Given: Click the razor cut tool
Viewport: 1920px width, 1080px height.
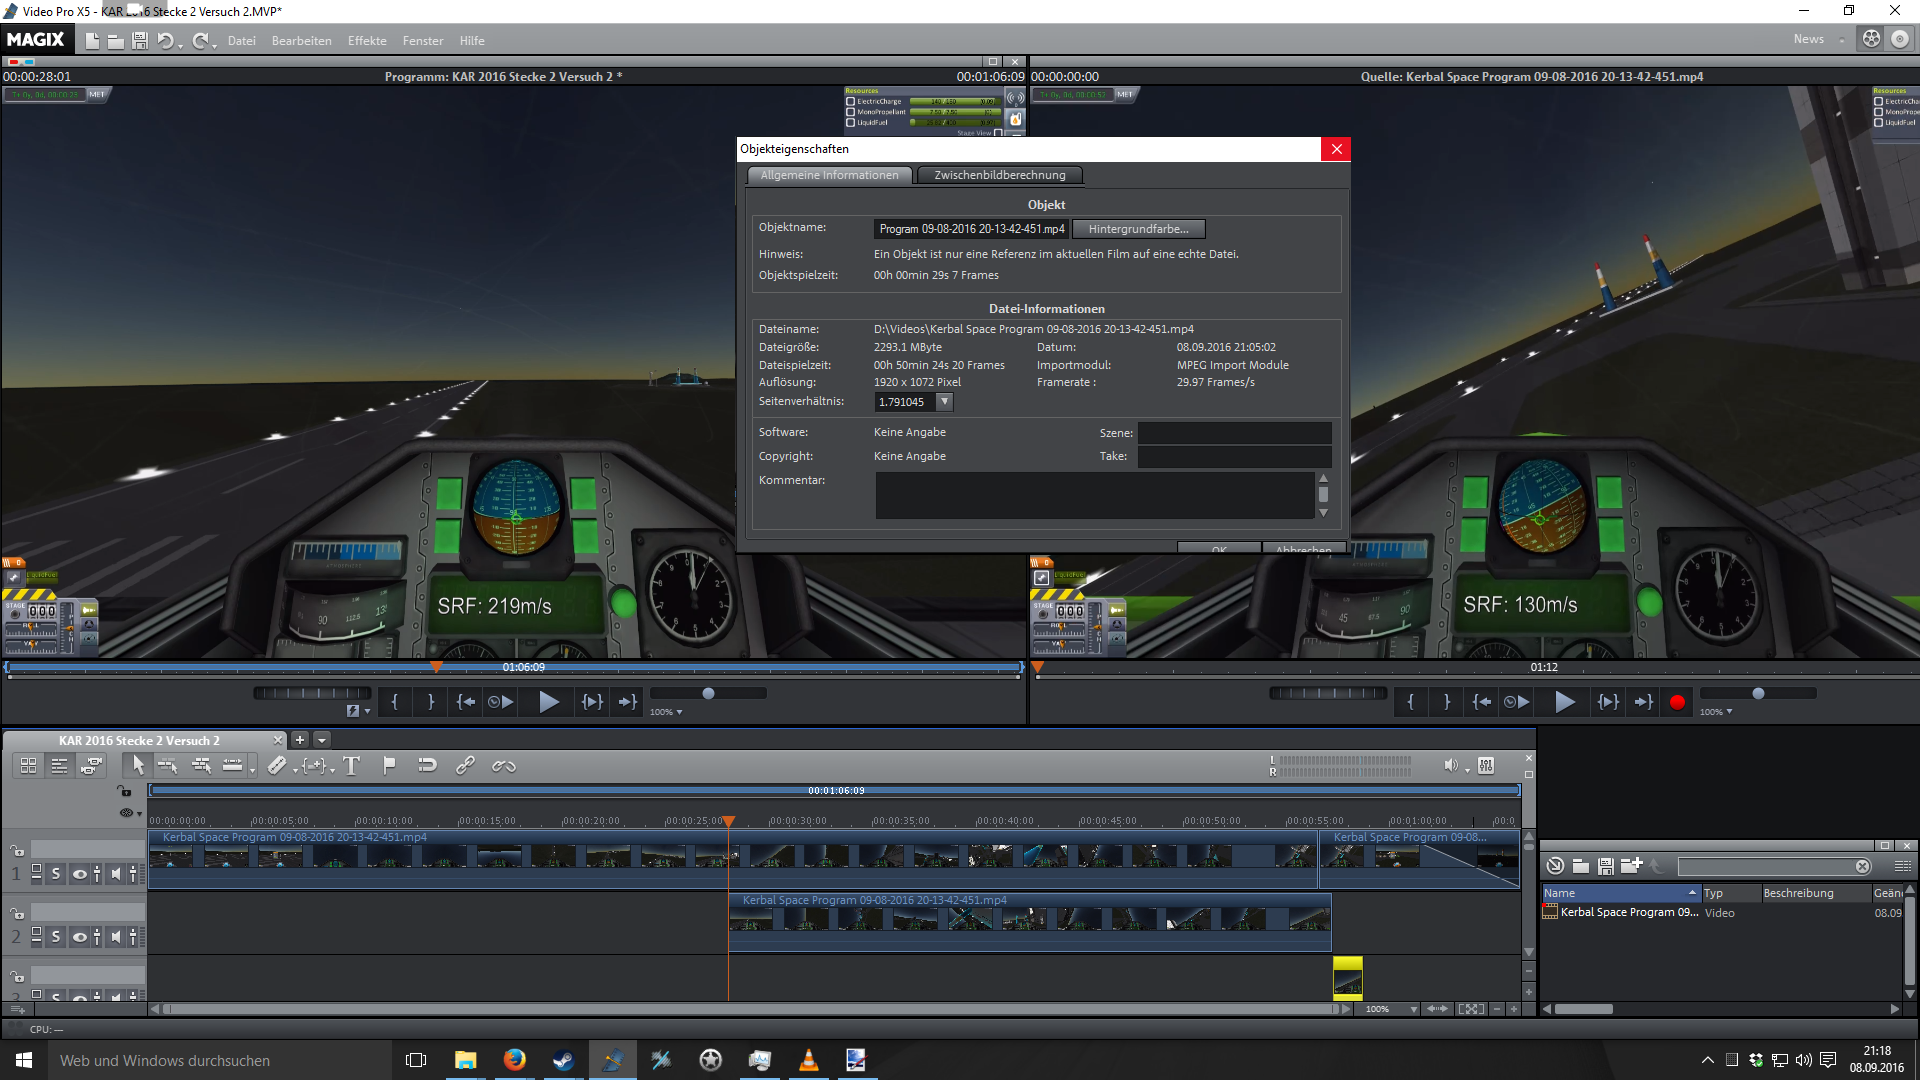Looking at the screenshot, I should pos(277,766).
